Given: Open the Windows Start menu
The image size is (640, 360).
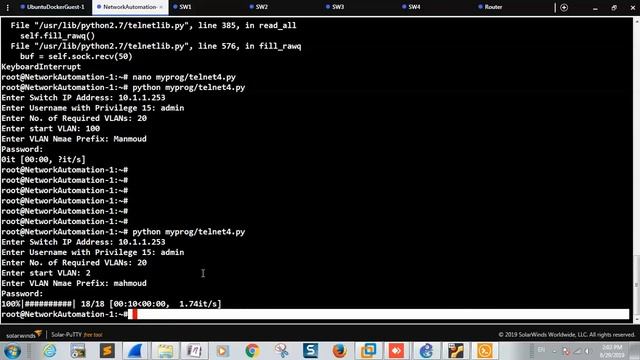Looking at the screenshot, I should click(x=12, y=351).
